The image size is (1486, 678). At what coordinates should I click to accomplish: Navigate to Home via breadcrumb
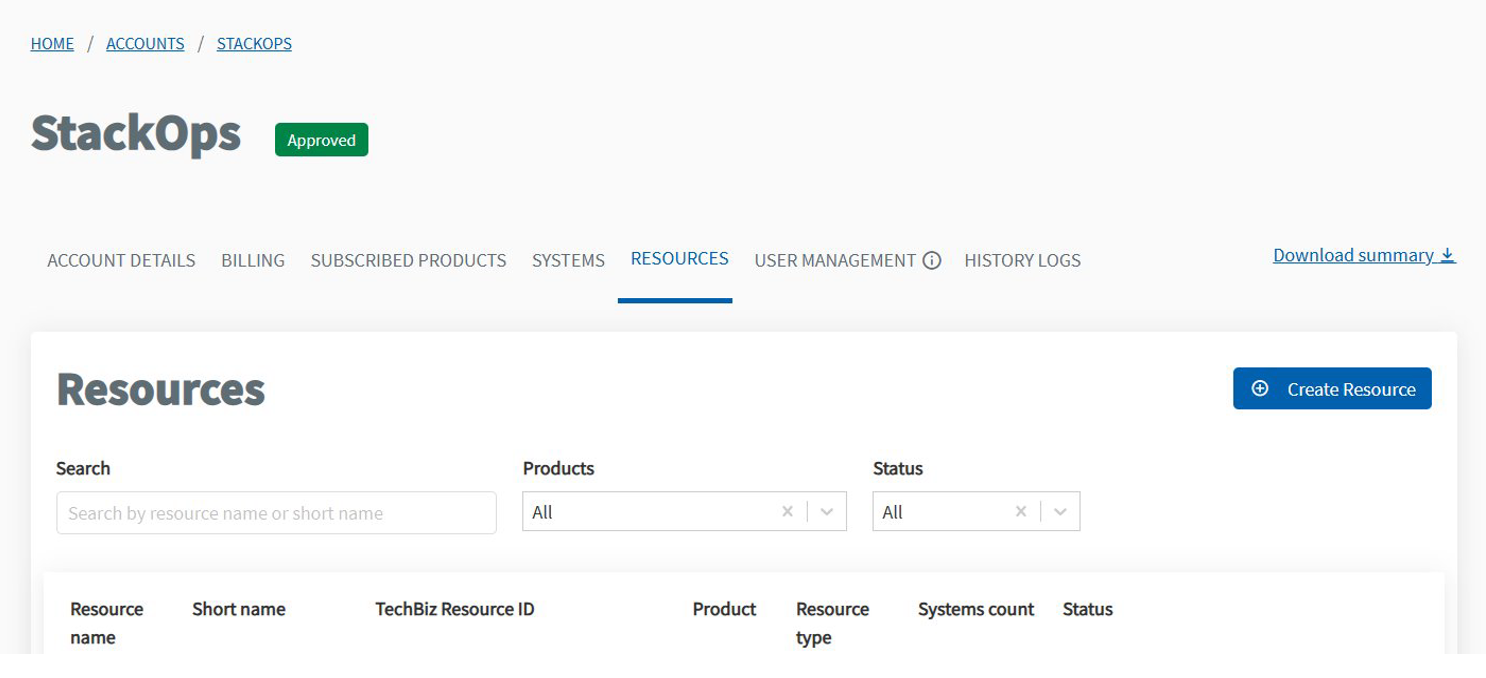52,43
